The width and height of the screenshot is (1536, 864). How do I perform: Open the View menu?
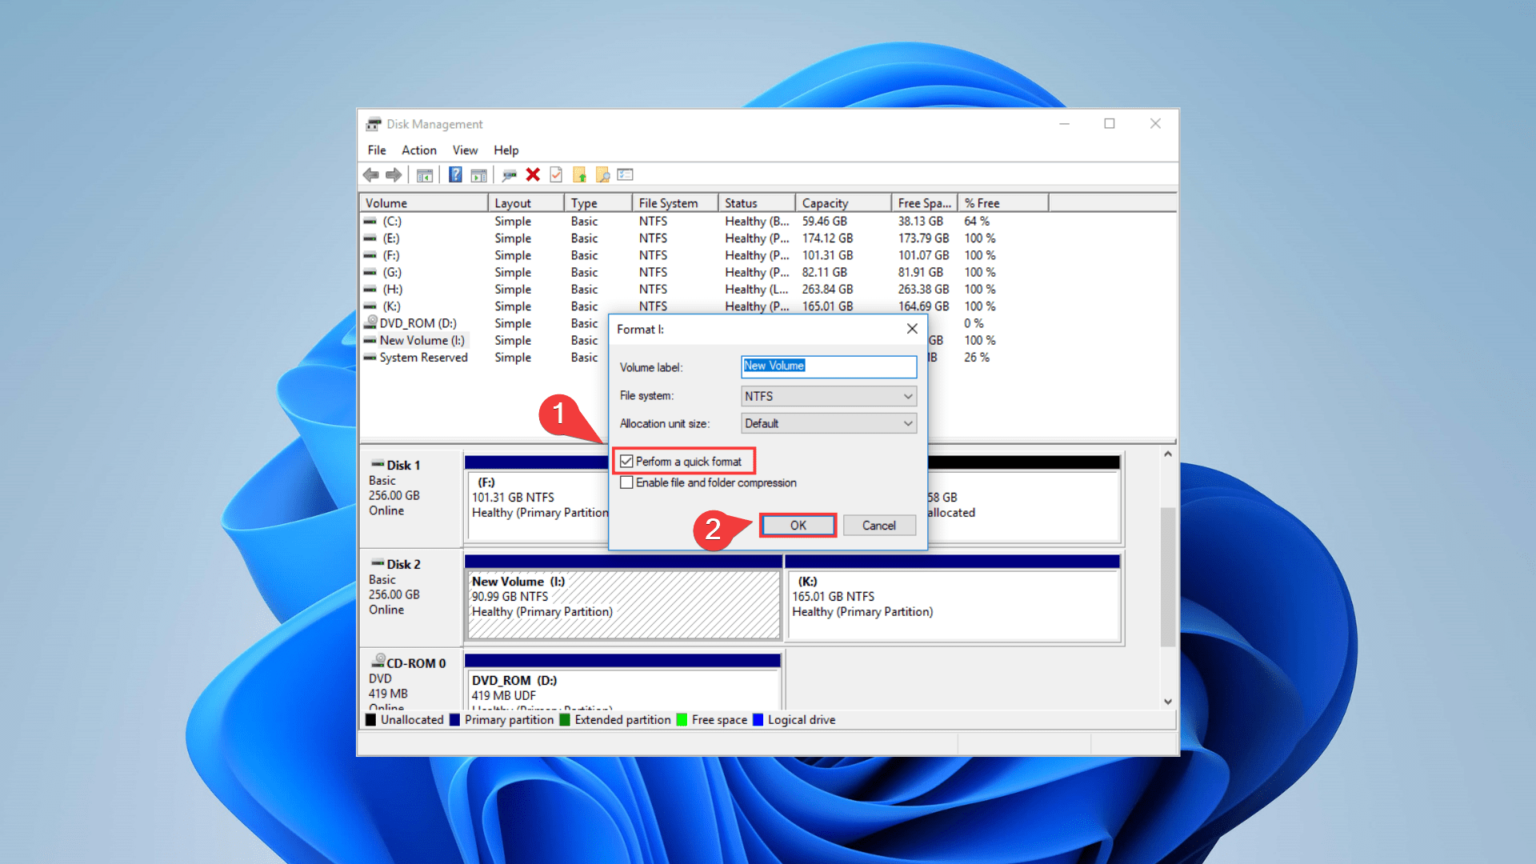coord(465,150)
